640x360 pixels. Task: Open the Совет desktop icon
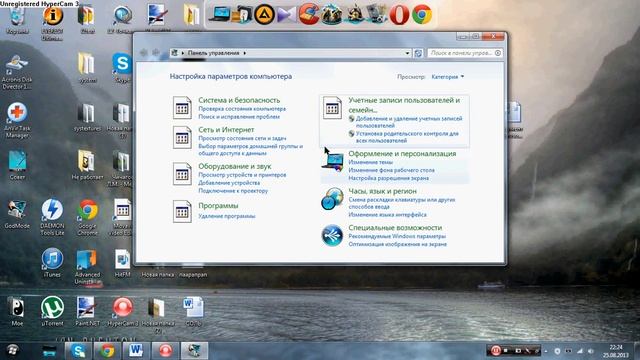click(x=17, y=161)
